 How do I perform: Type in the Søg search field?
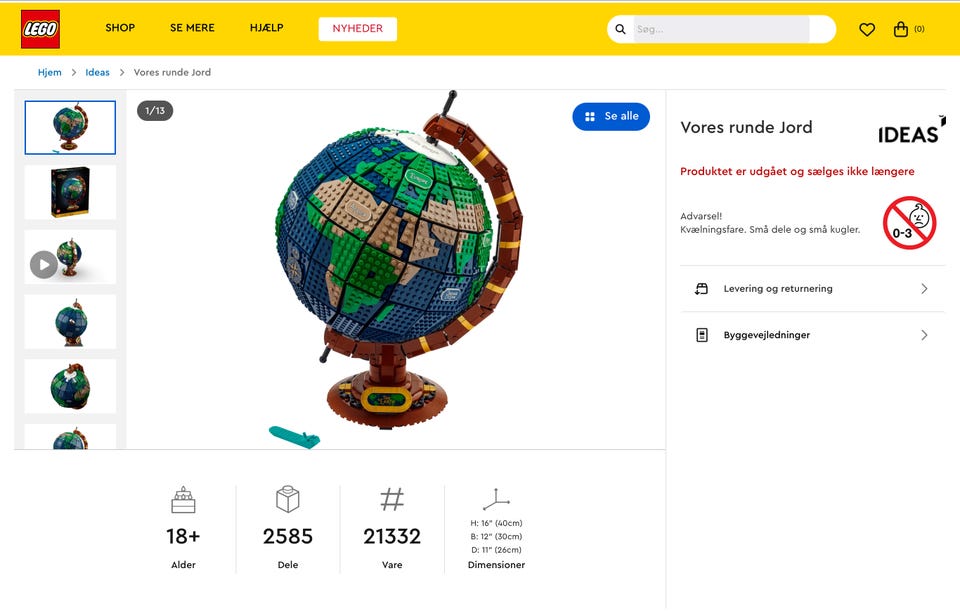720,30
